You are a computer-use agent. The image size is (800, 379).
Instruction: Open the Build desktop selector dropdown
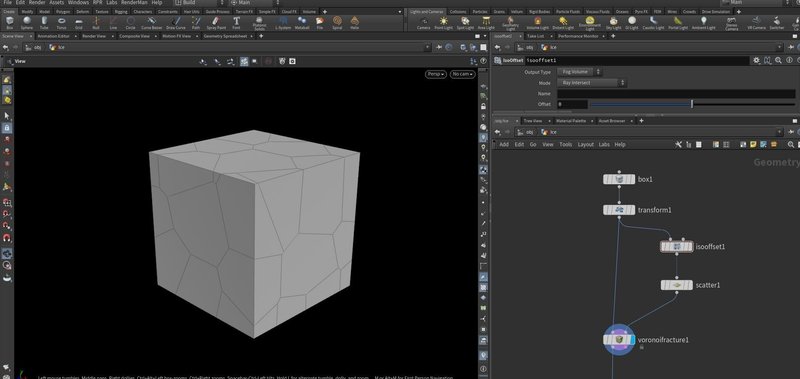[x=199, y=3]
